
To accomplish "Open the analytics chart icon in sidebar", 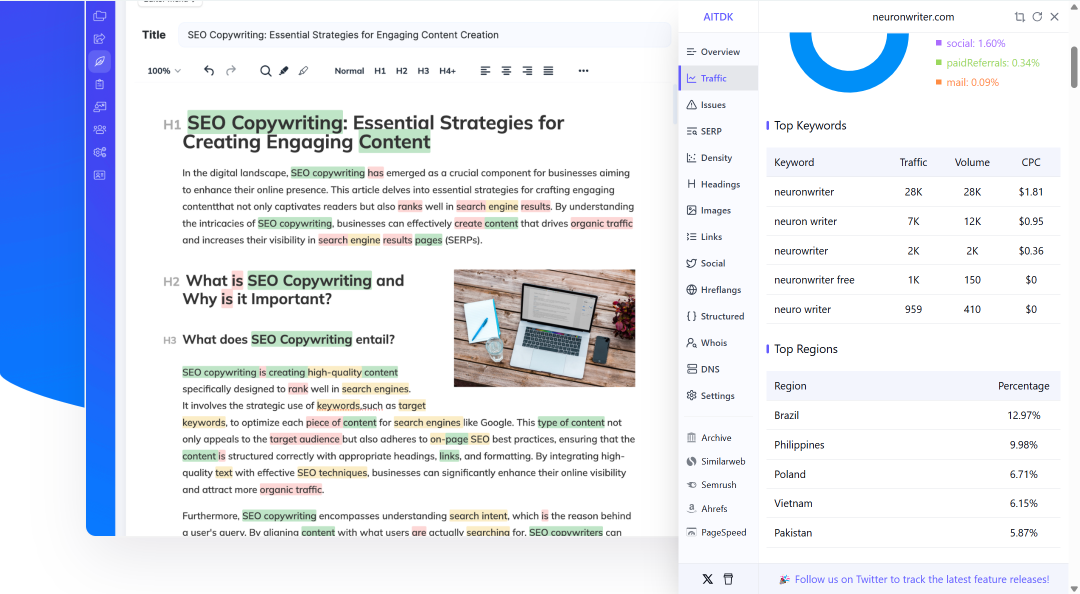I will [100, 107].
